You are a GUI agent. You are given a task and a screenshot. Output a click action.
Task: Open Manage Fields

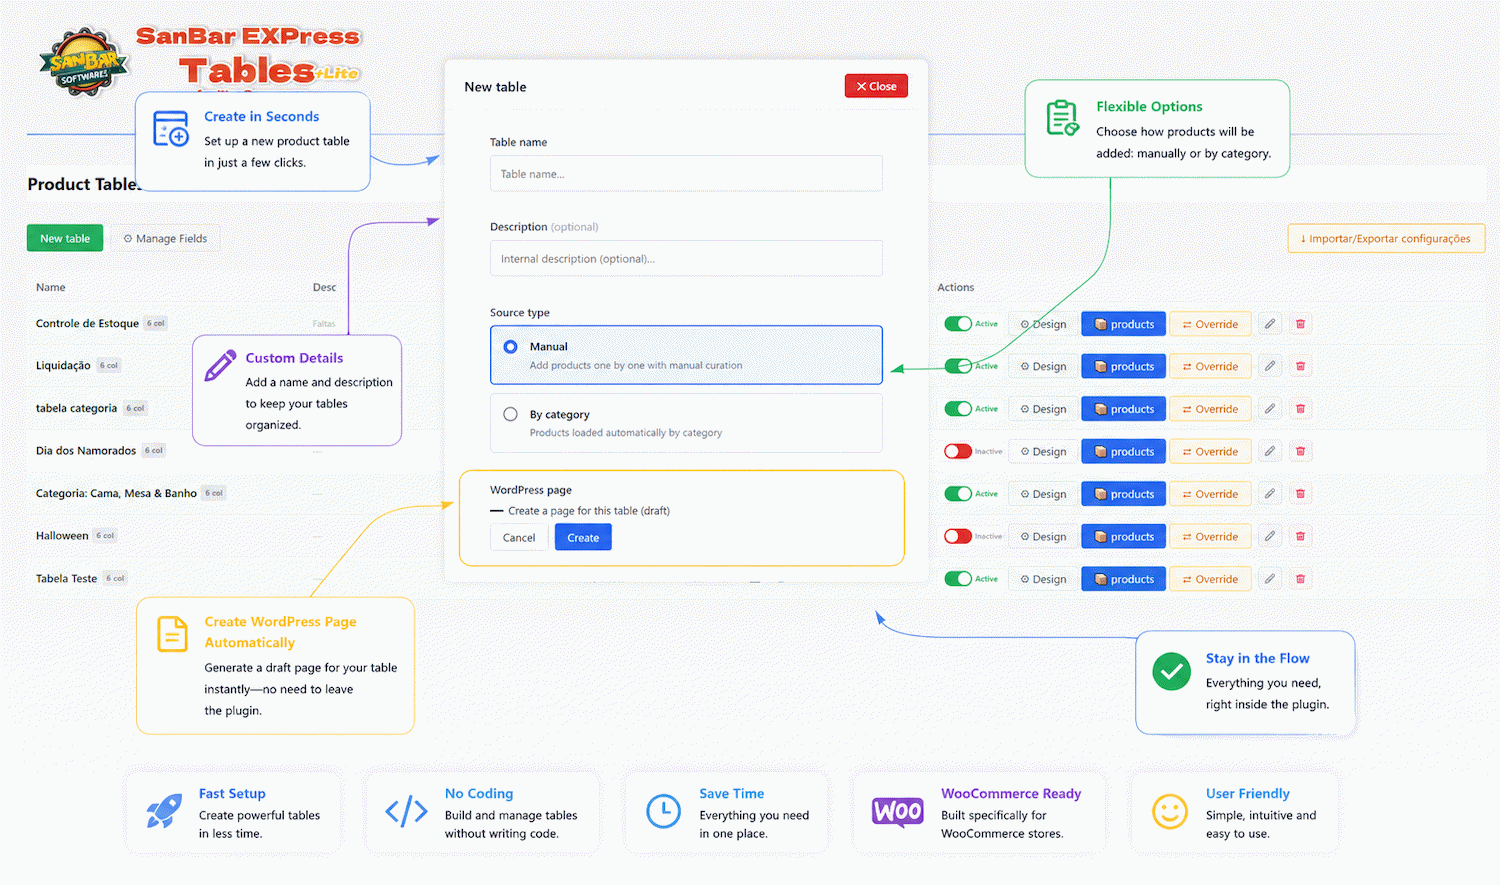pos(165,238)
